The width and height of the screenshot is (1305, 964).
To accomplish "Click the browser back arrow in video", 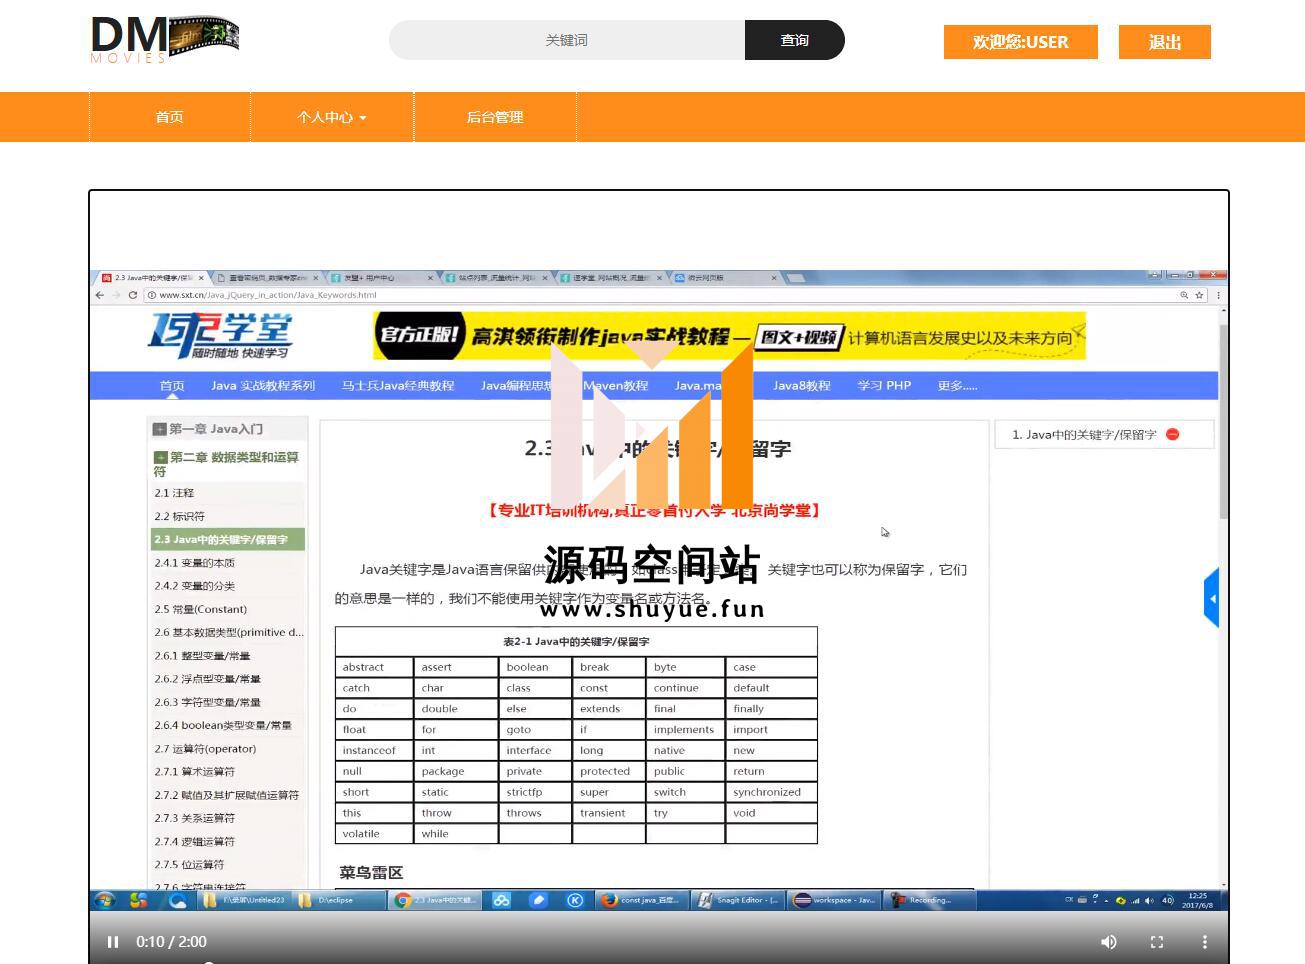I will pyautogui.click(x=99, y=295).
